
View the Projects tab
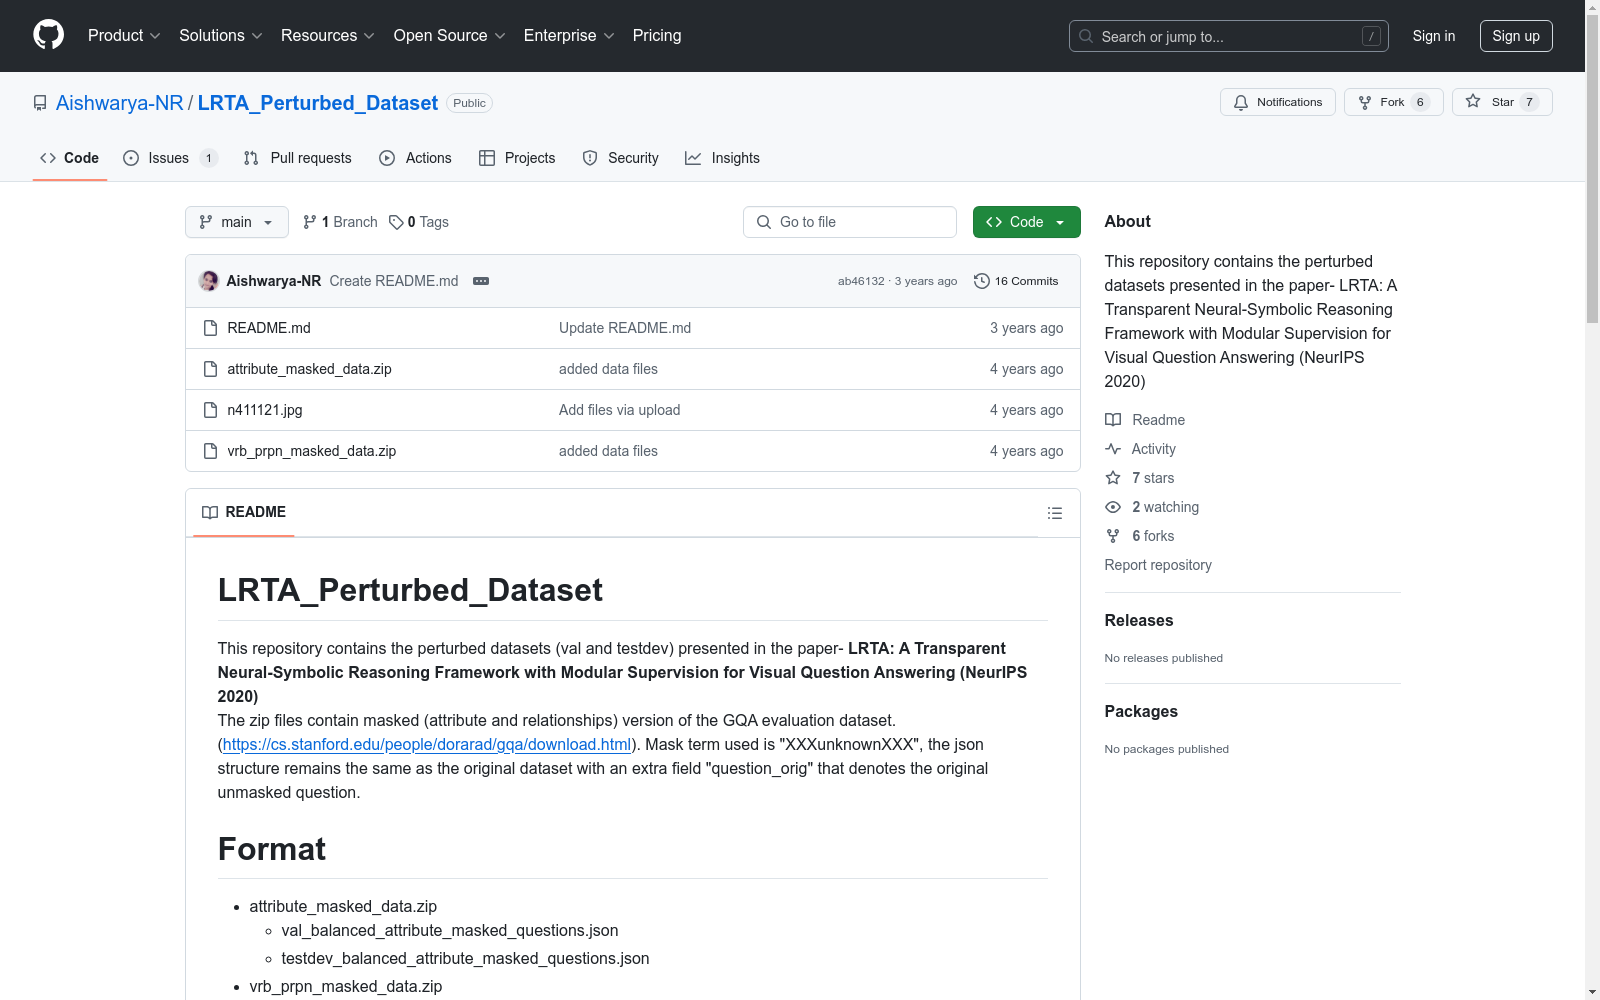tap(517, 158)
